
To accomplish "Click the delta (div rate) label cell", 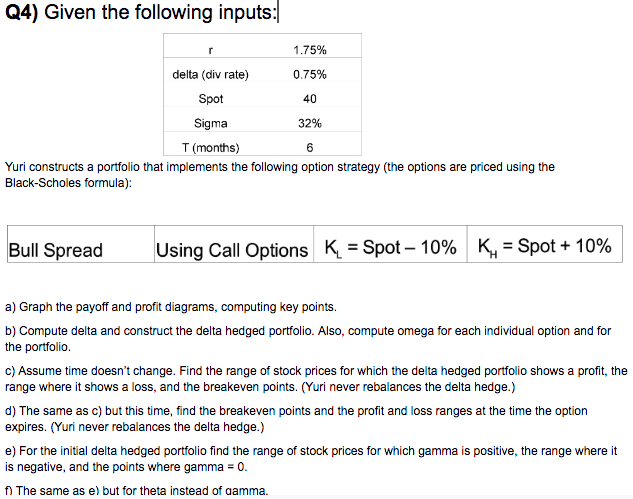I will (x=210, y=75).
